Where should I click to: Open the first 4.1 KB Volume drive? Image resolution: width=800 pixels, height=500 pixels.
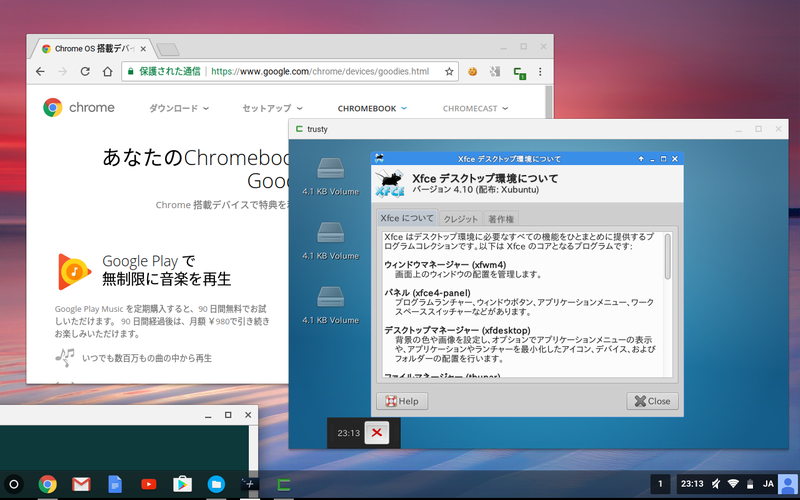point(331,168)
